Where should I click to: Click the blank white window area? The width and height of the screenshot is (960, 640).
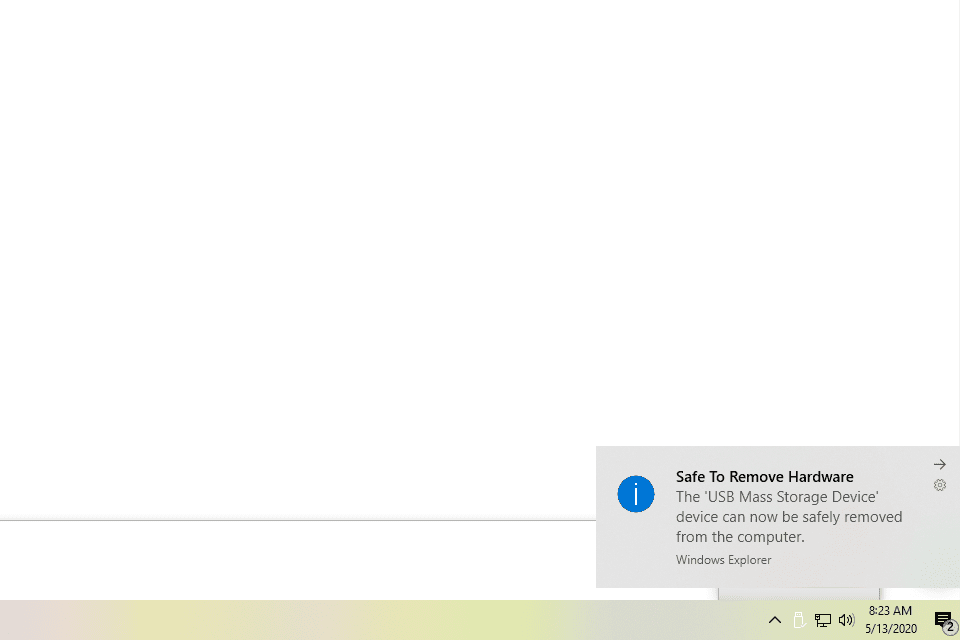pos(400,250)
